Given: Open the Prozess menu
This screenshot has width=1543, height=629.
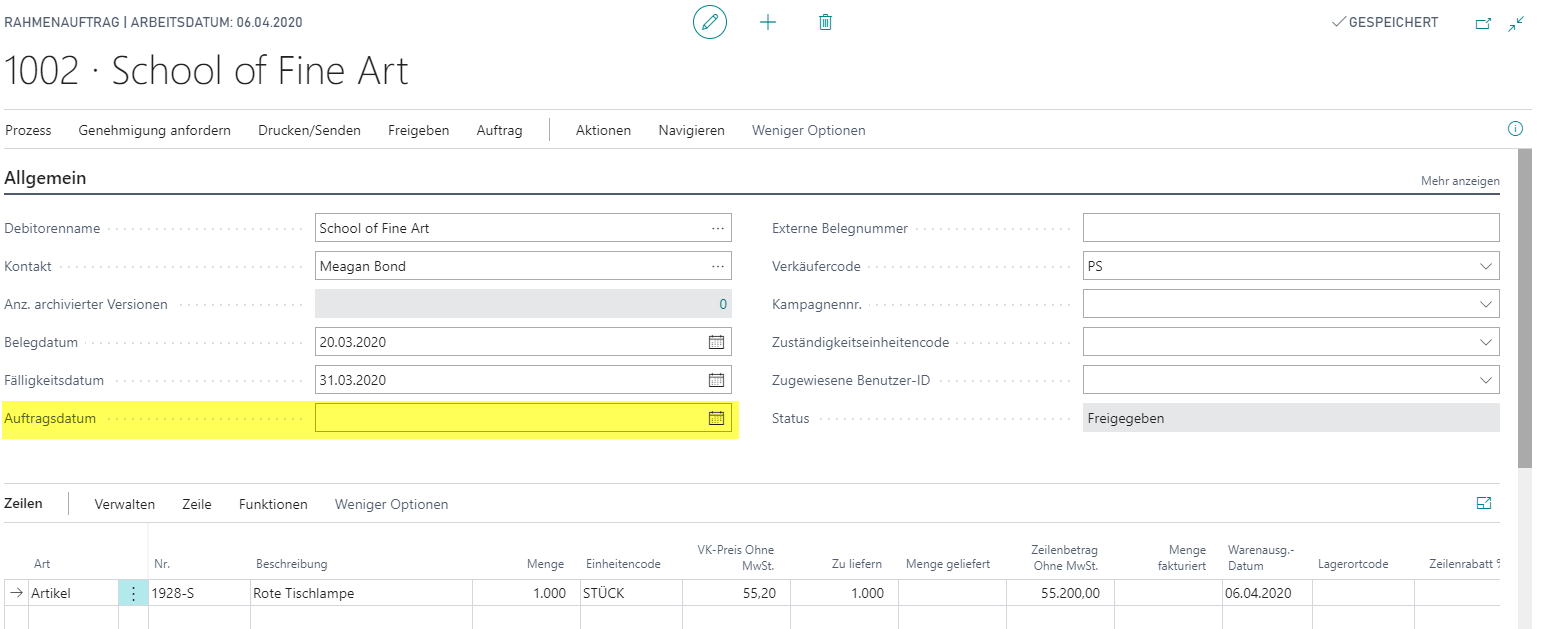Looking at the screenshot, I should [28, 130].
